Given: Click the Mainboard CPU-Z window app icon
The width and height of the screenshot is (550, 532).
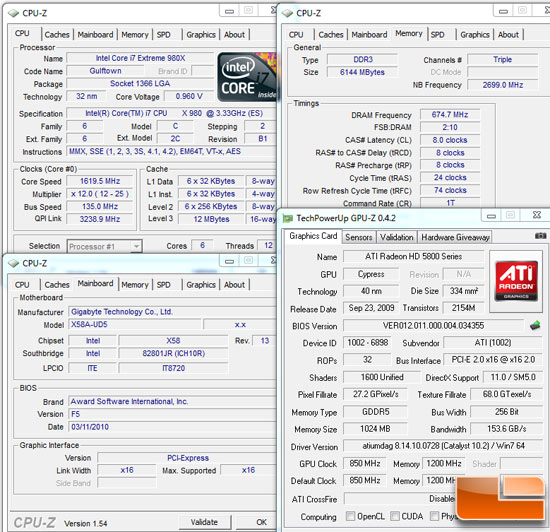Looking at the screenshot, I should point(13,263).
